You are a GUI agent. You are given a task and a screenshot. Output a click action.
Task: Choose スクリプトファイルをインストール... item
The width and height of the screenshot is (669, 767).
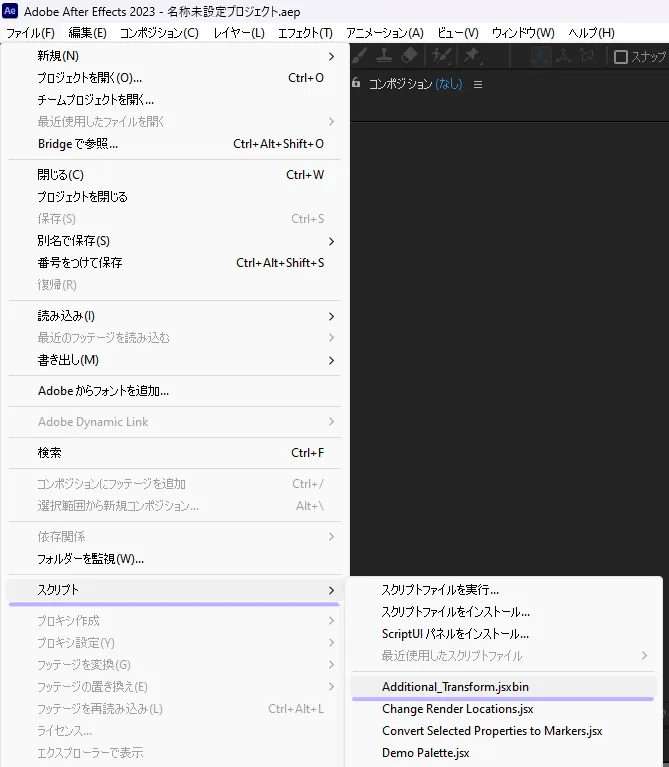[x=504, y=612]
